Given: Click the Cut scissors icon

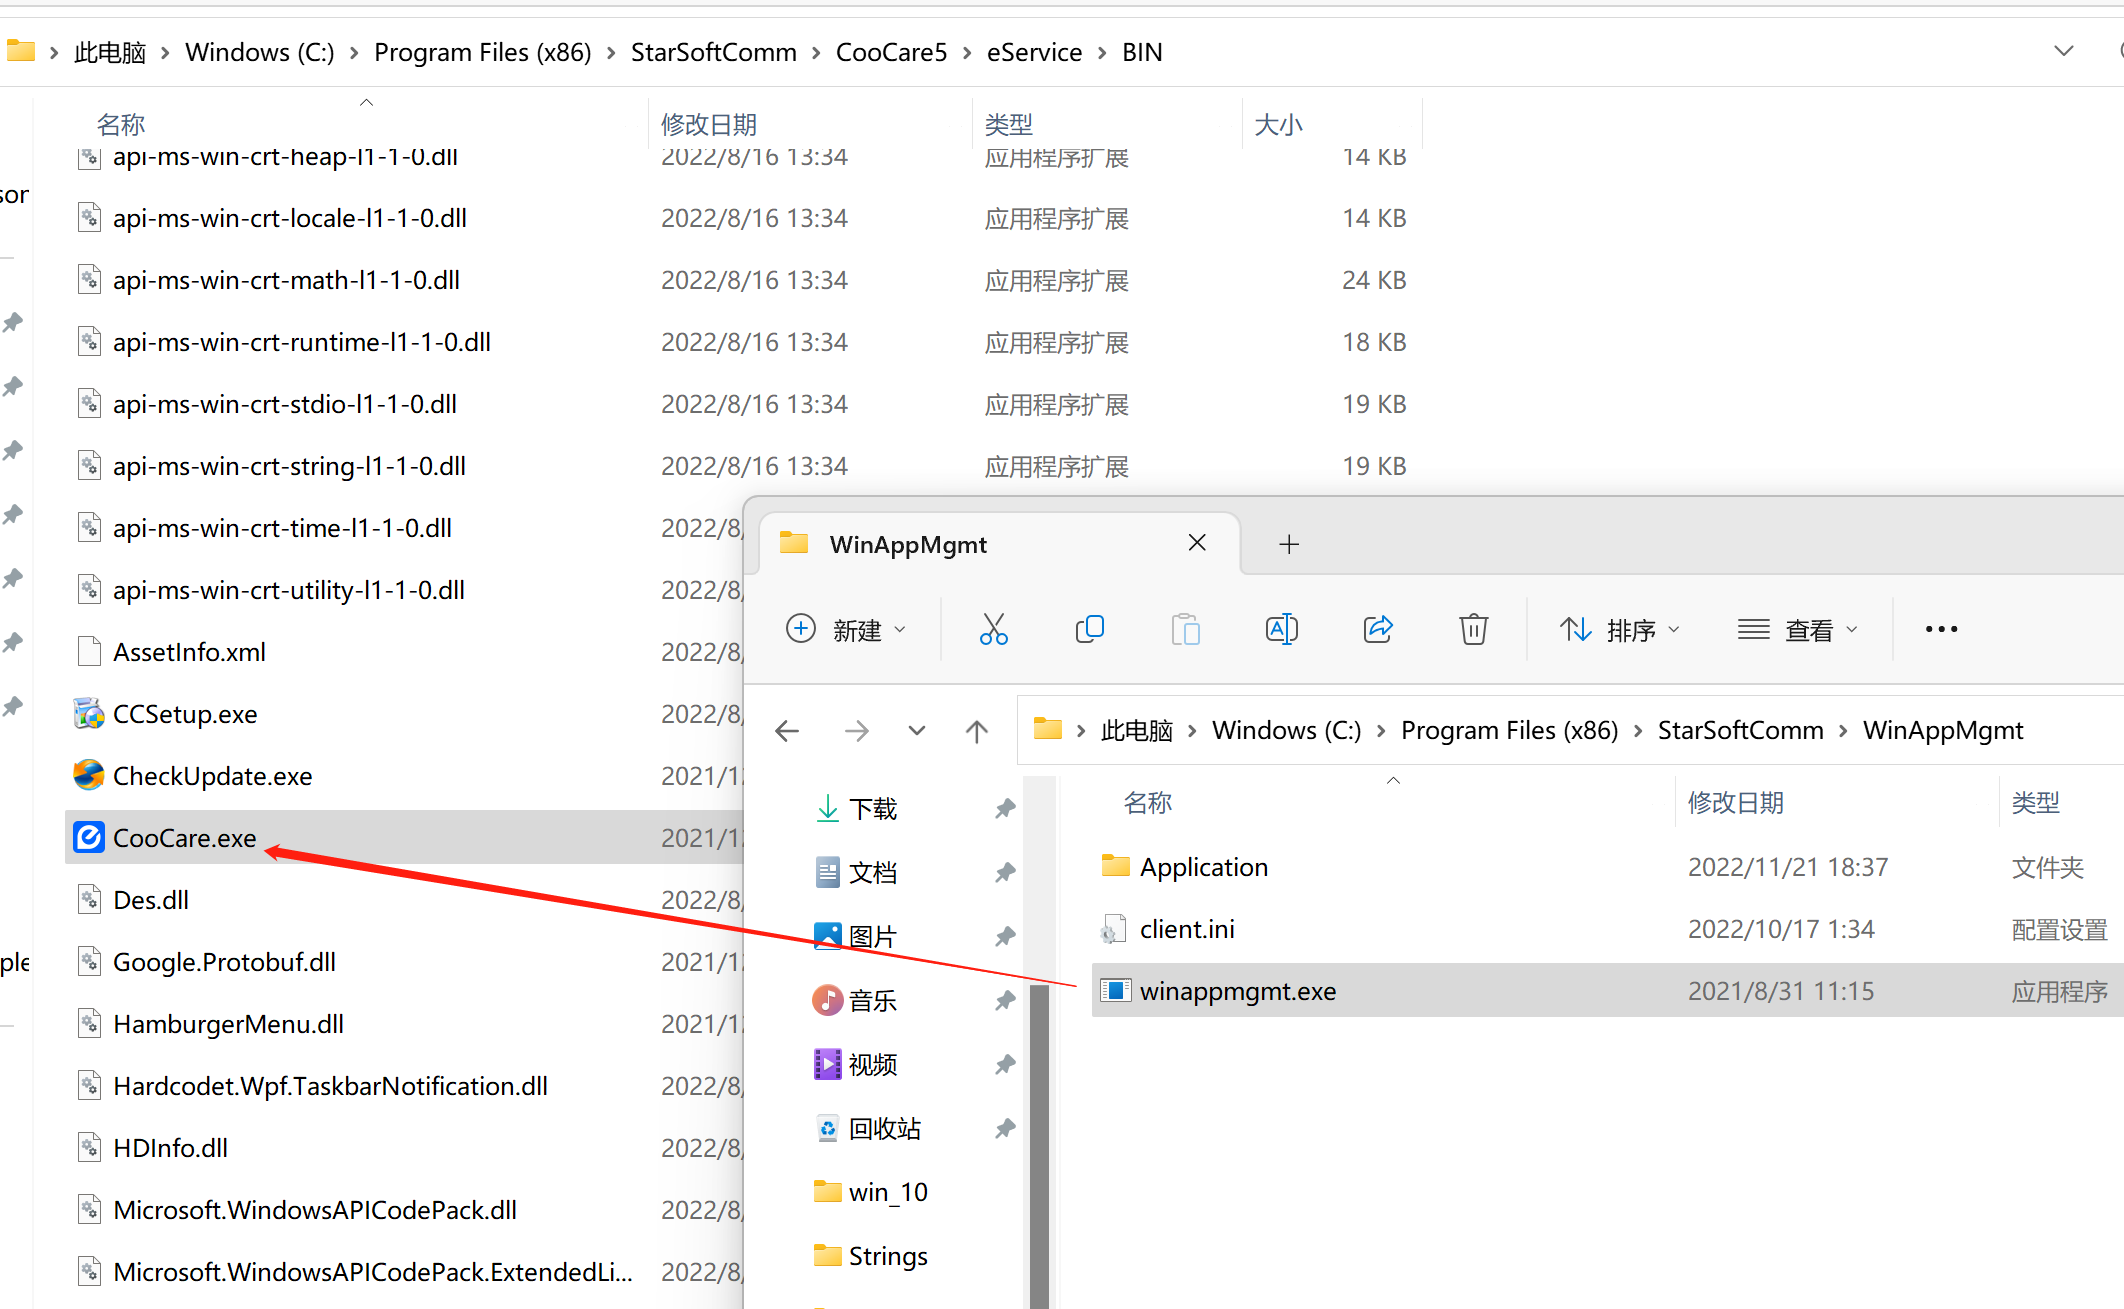Looking at the screenshot, I should (x=993, y=629).
